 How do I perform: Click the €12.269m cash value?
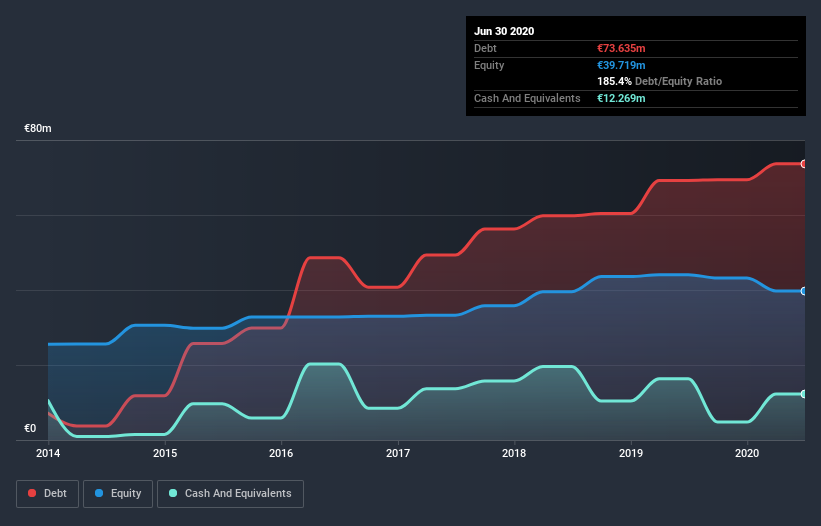click(622, 98)
